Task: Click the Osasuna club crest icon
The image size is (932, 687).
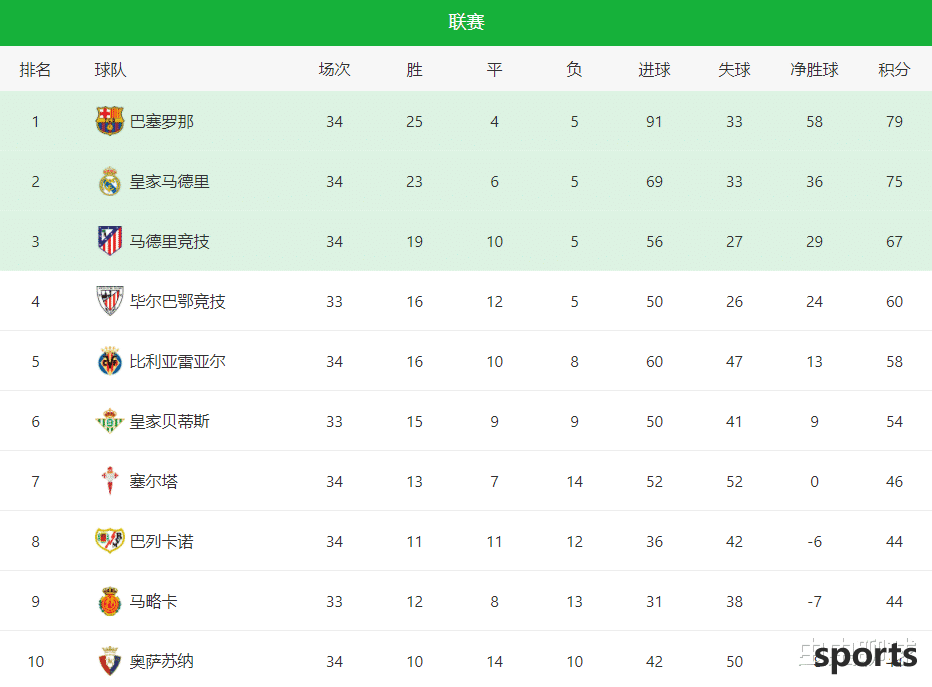Action: [109, 661]
